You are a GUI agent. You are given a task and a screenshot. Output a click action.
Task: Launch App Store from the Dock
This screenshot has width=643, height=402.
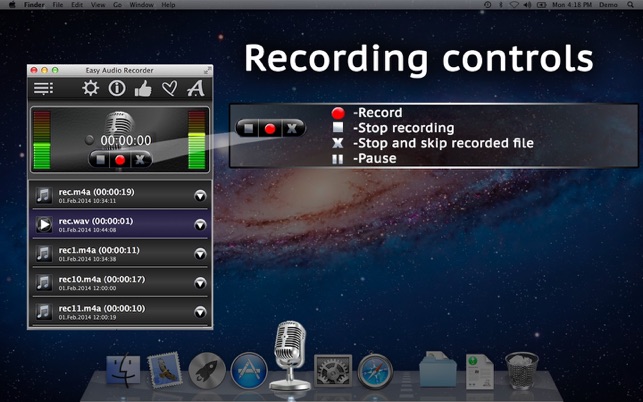[249, 370]
